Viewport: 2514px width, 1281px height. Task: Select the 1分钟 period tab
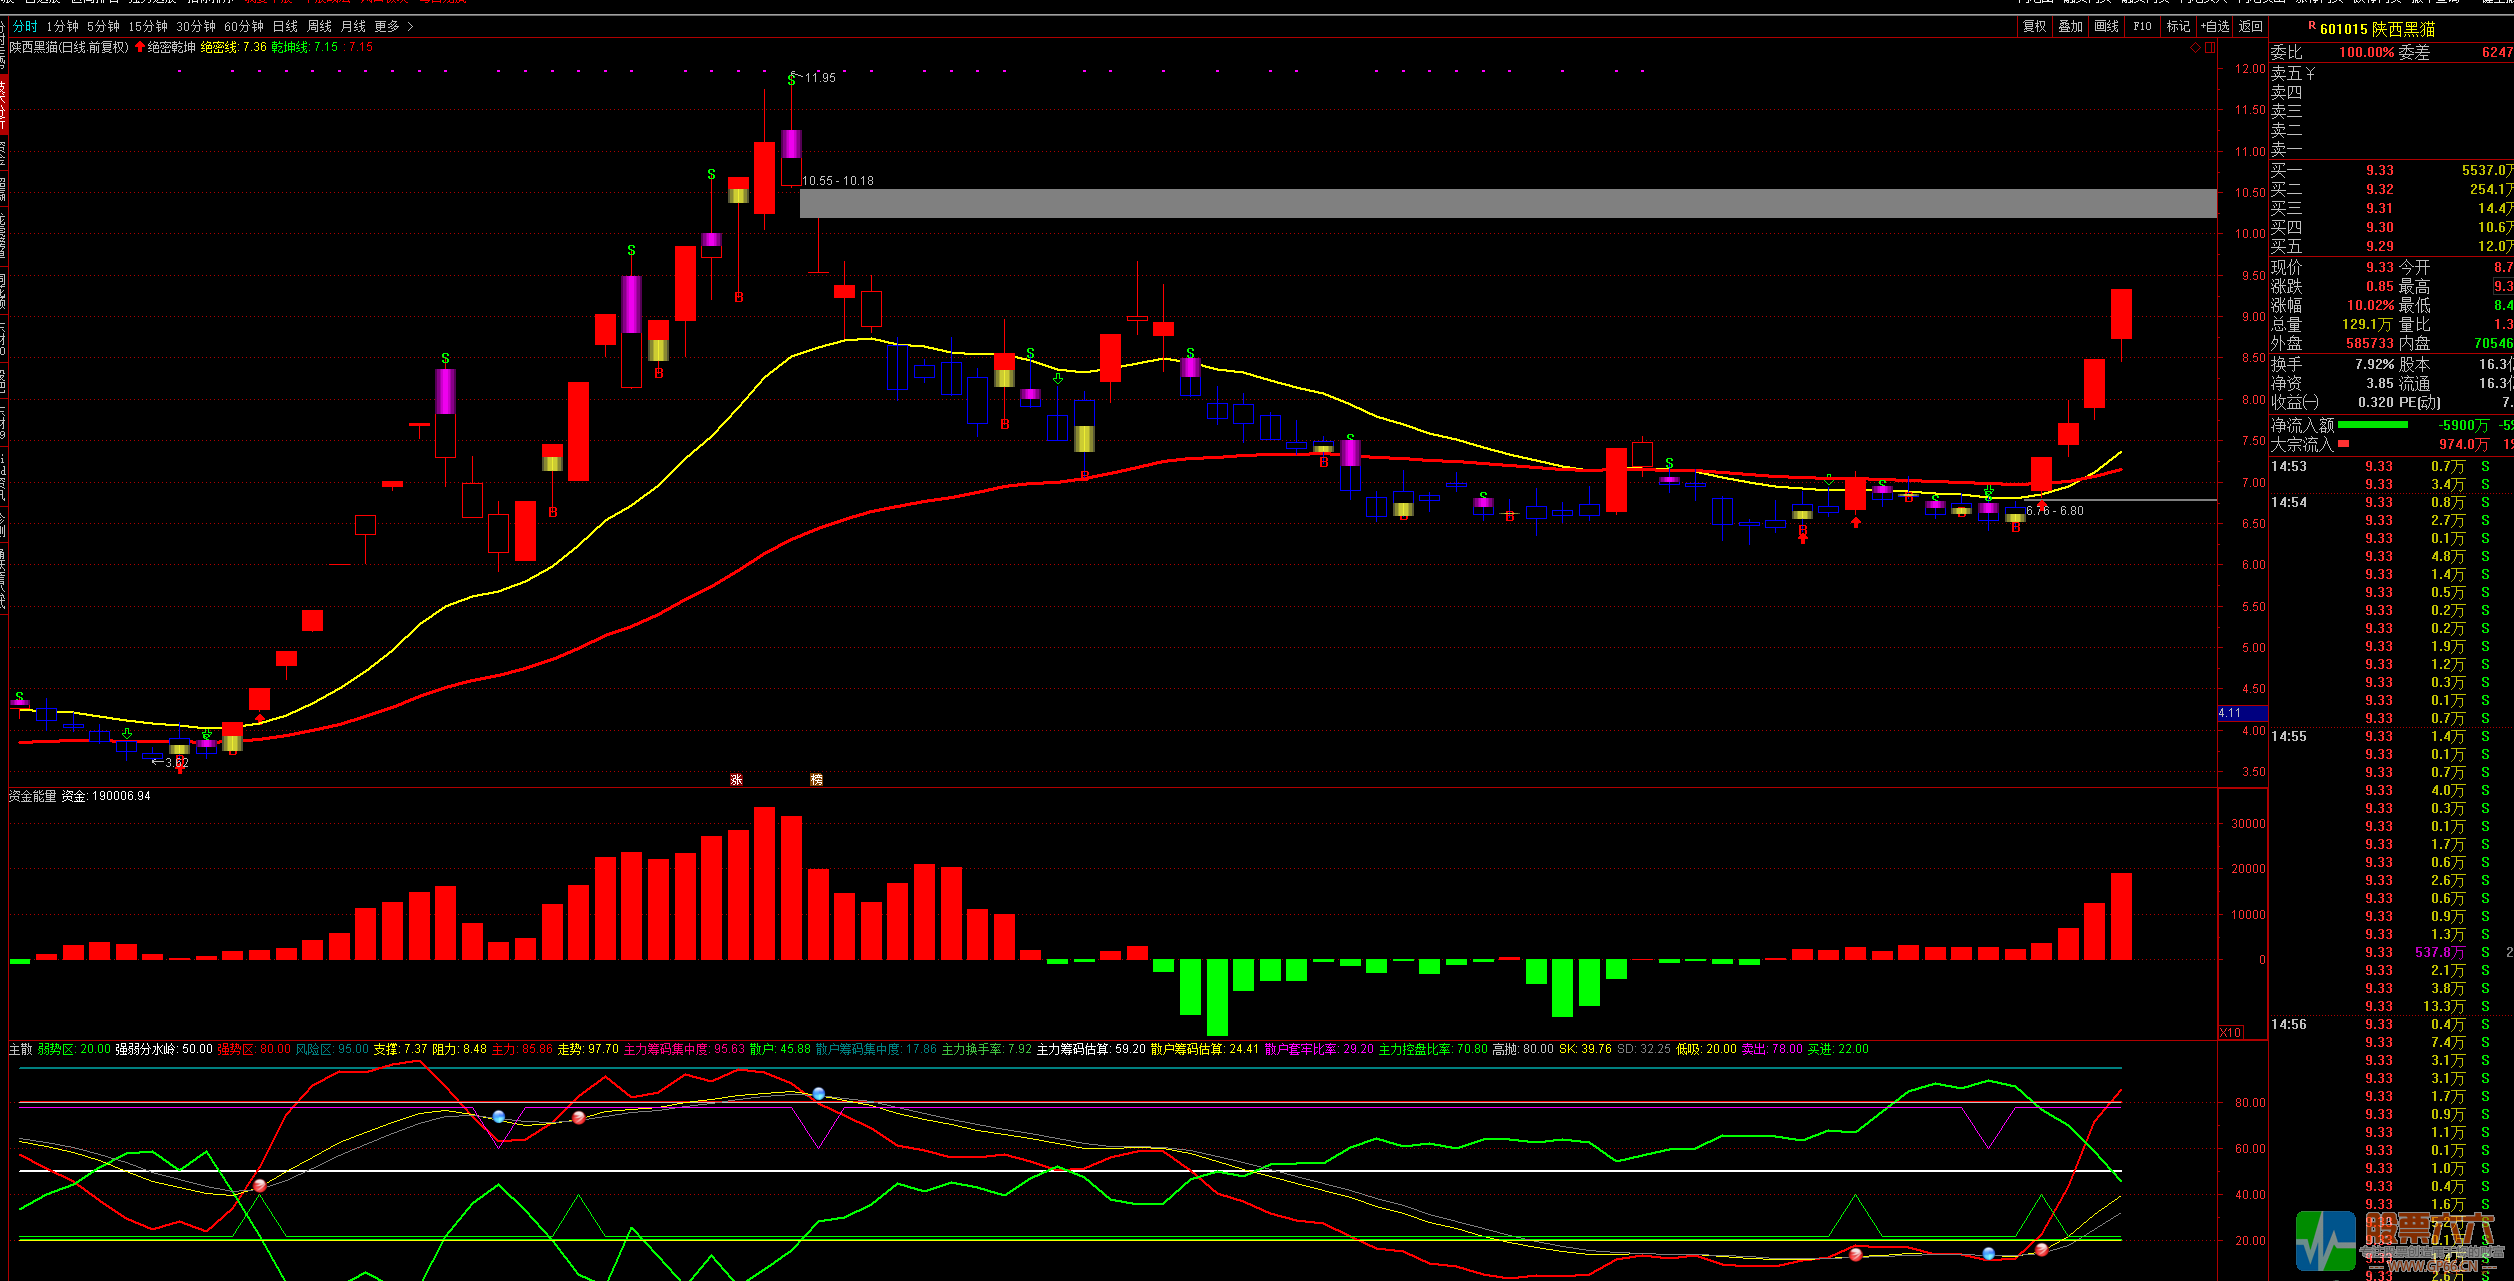62,27
